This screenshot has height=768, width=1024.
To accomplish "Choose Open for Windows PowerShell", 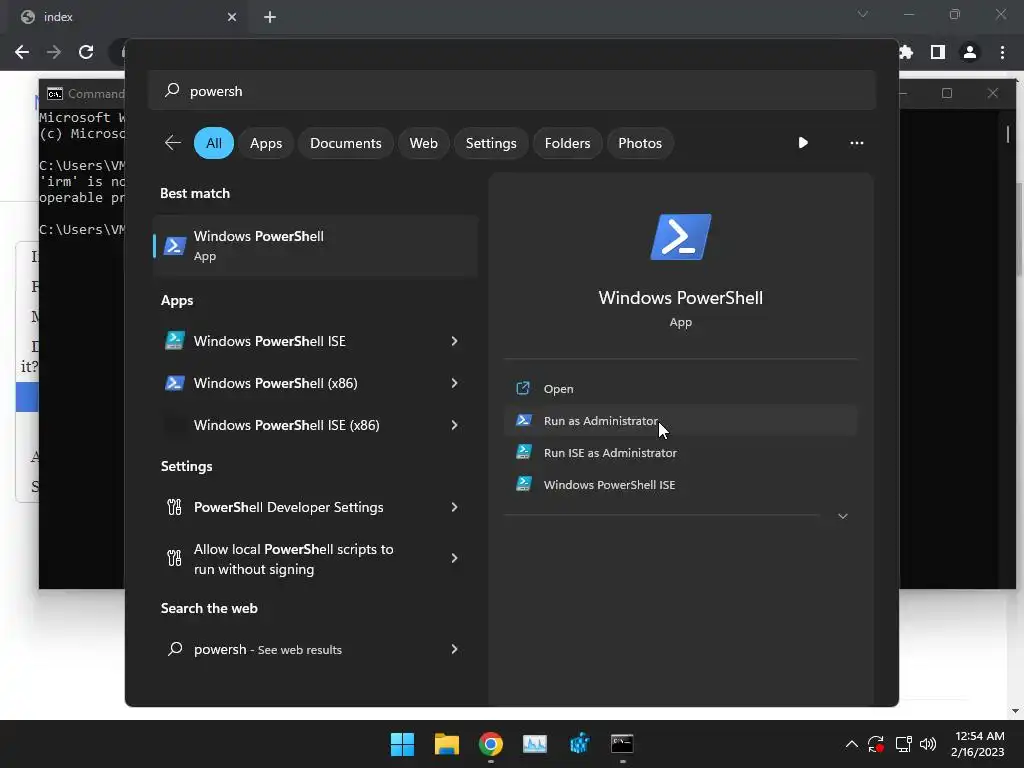I will pyautogui.click(x=680, y=389).
